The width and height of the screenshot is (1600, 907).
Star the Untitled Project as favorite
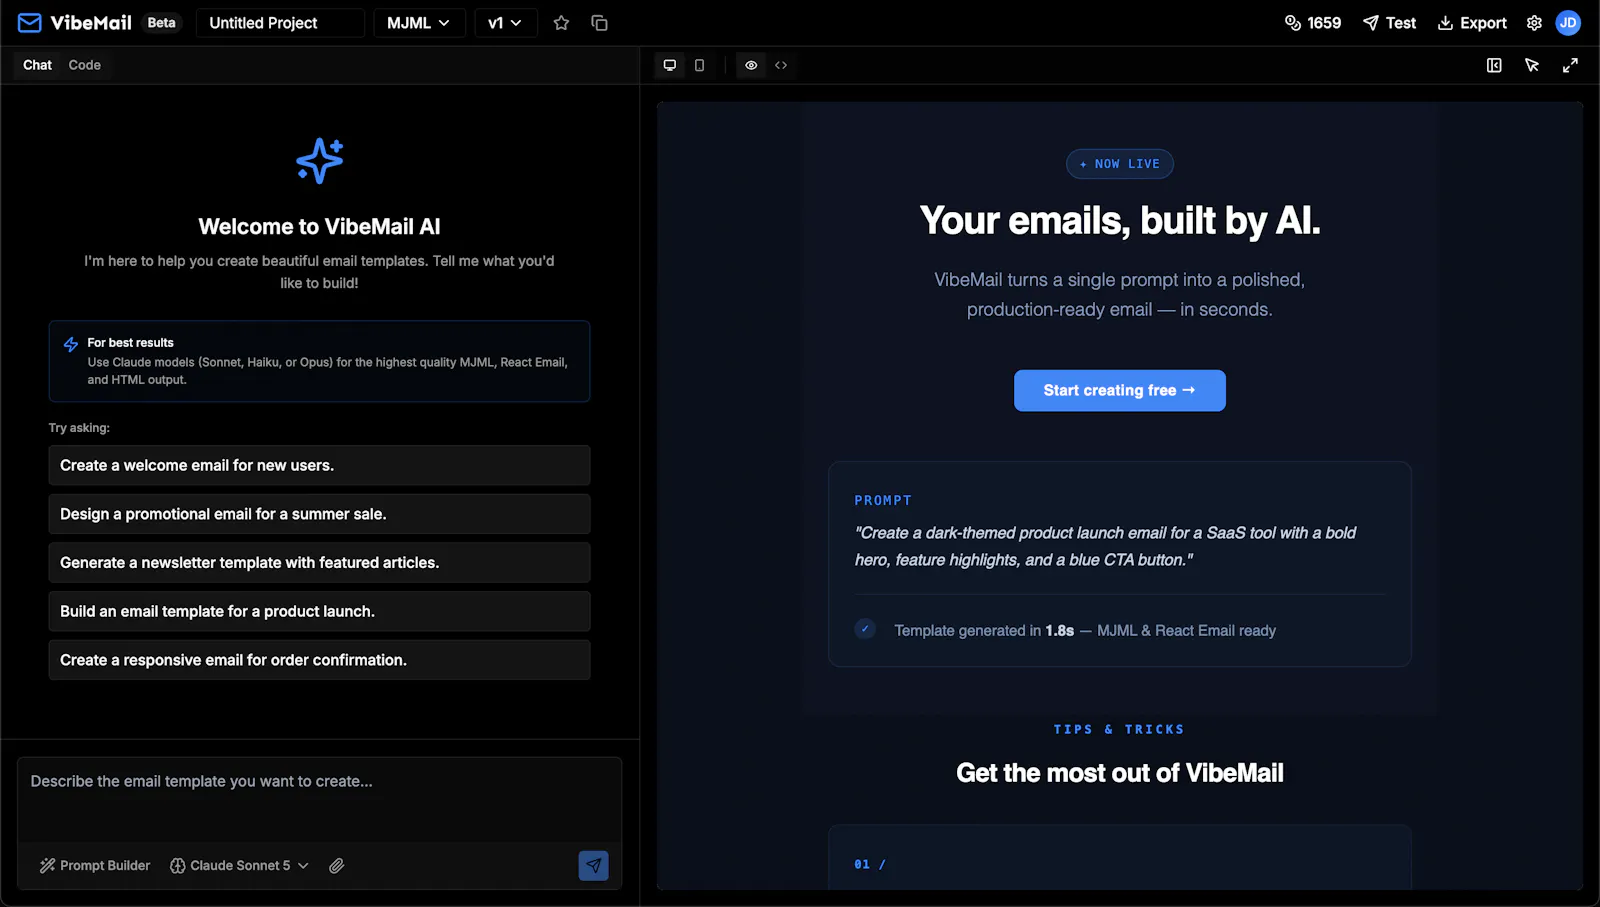tap(561, 23)
